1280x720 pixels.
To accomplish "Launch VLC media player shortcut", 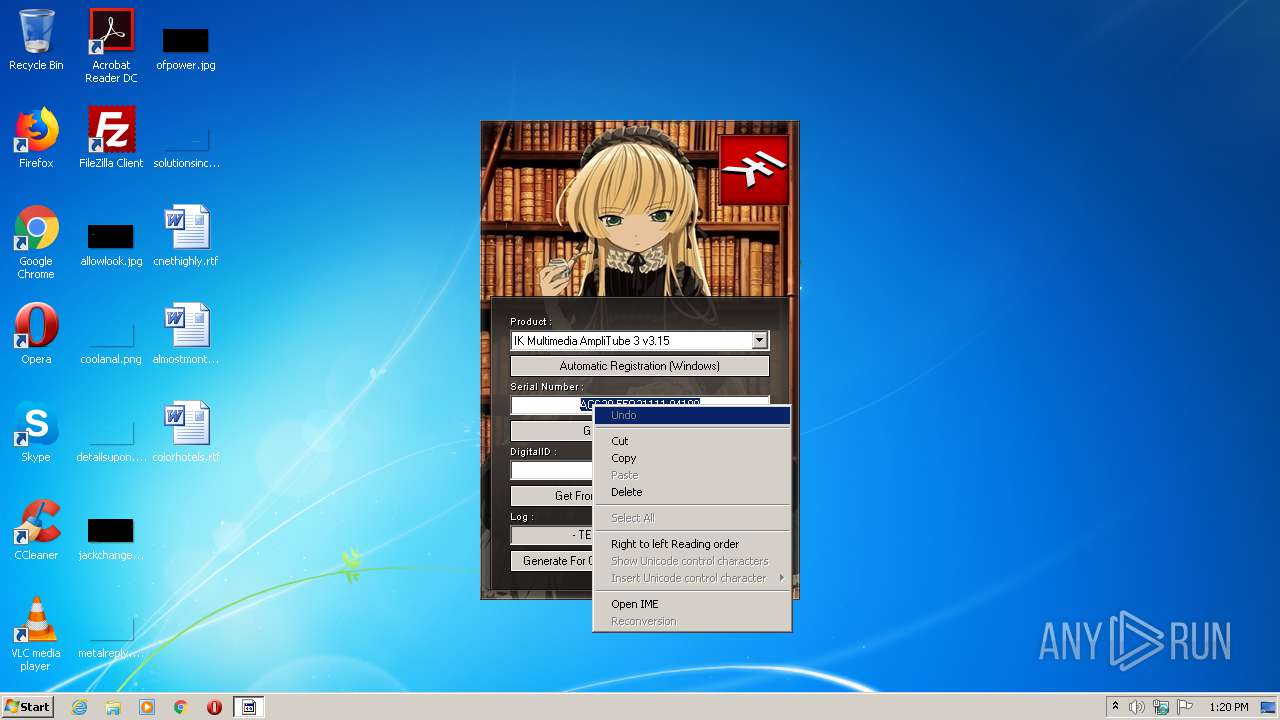I will 36,634.
